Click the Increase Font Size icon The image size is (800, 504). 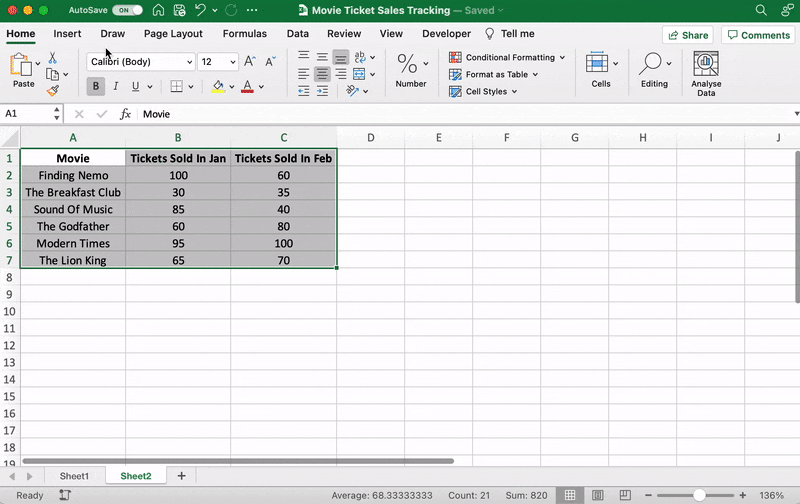click(x=249, y=62)
